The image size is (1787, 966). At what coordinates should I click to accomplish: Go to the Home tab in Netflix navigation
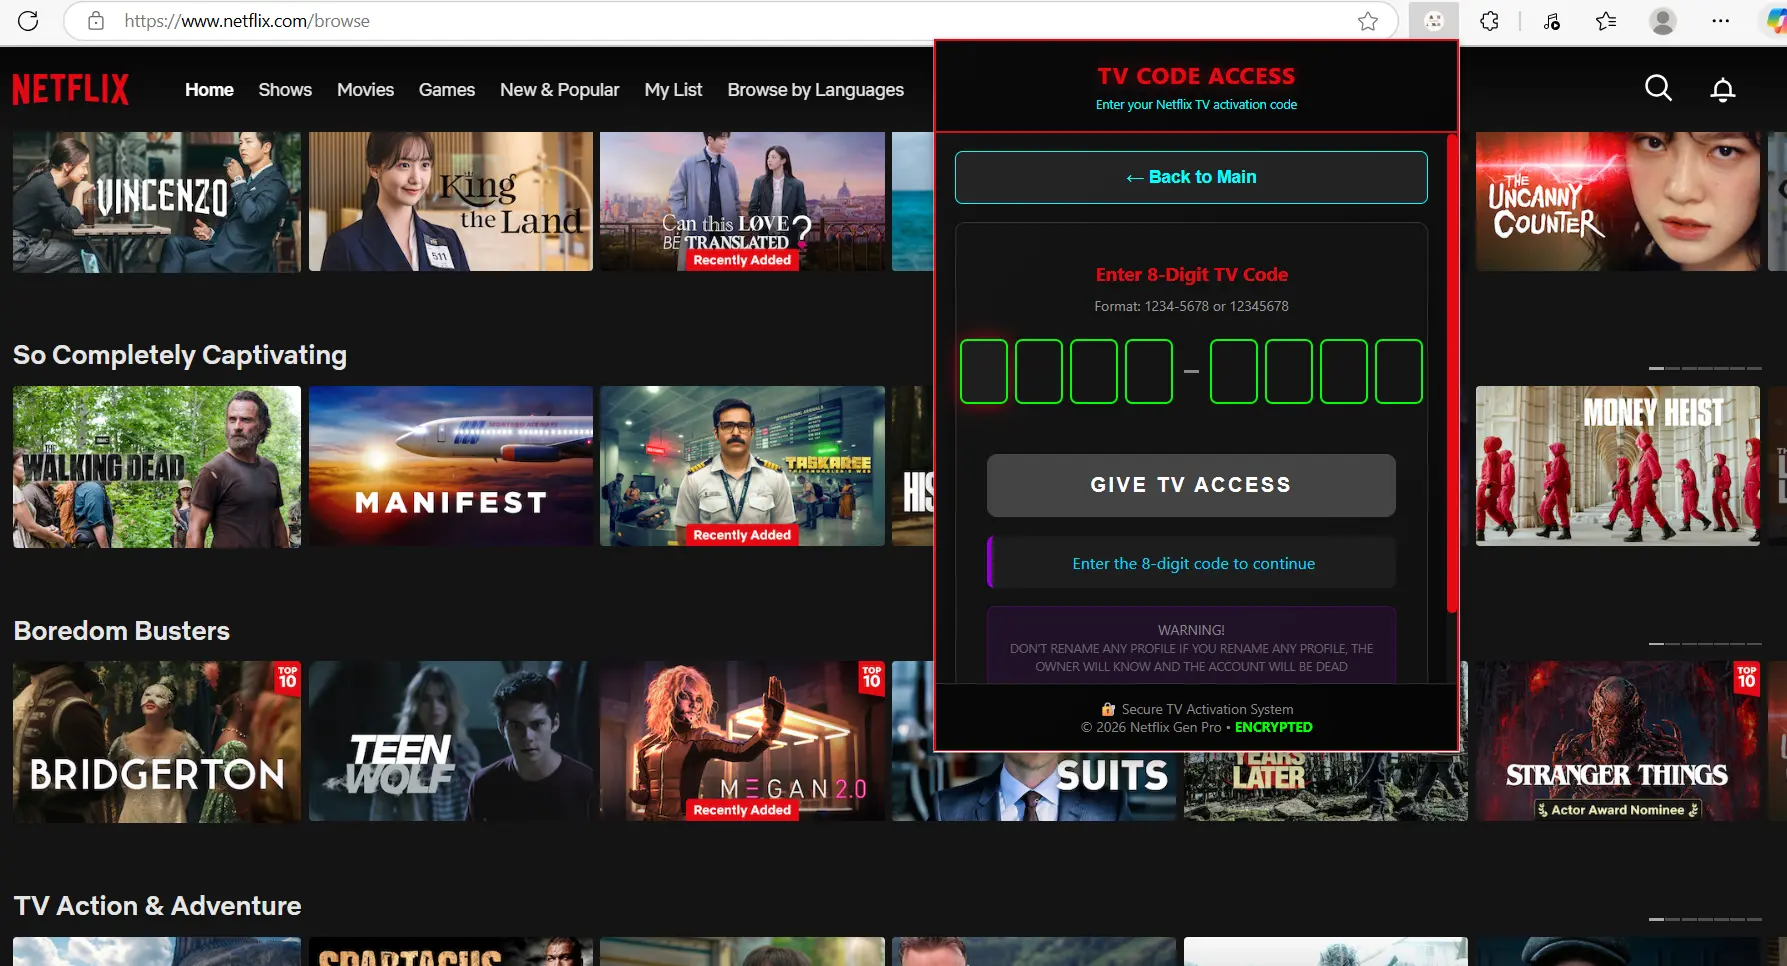(209, 90)
